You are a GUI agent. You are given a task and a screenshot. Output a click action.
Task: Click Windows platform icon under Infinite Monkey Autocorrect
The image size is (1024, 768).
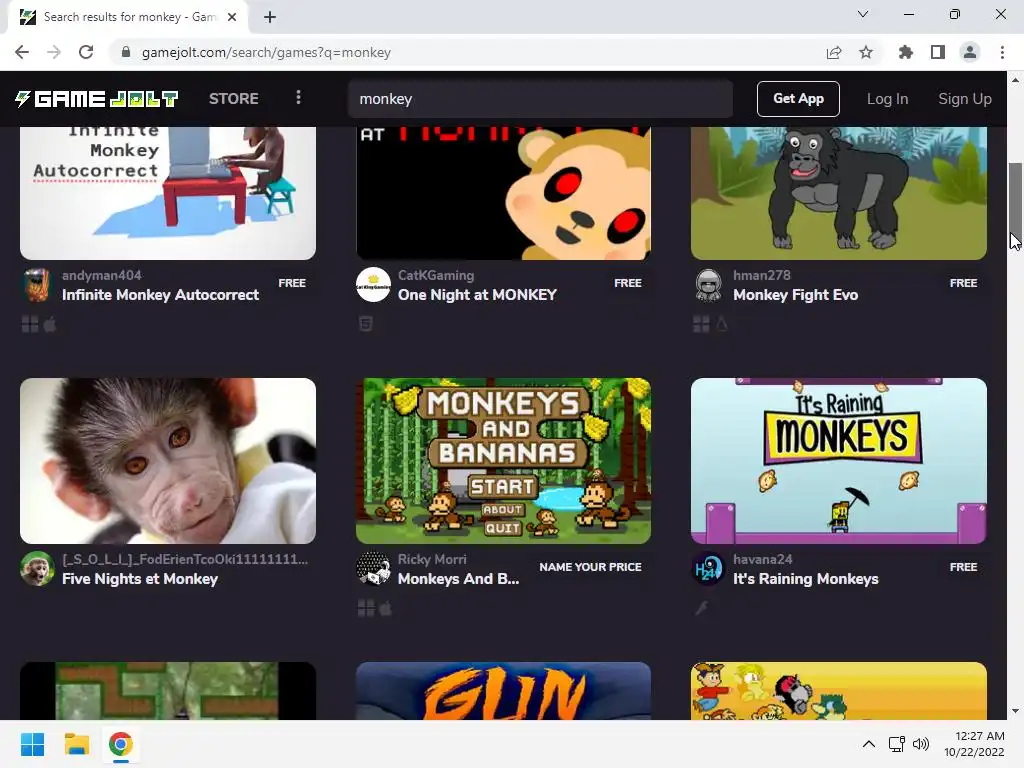click(x=30, y=324)
